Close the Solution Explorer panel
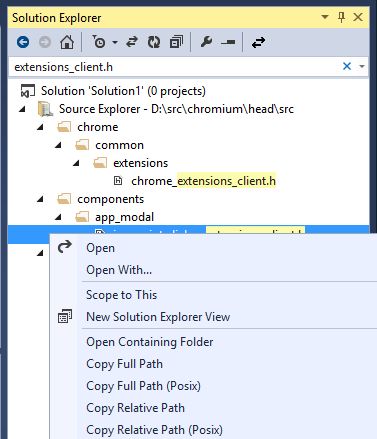The image size is (377, 439). coord(358,17)
